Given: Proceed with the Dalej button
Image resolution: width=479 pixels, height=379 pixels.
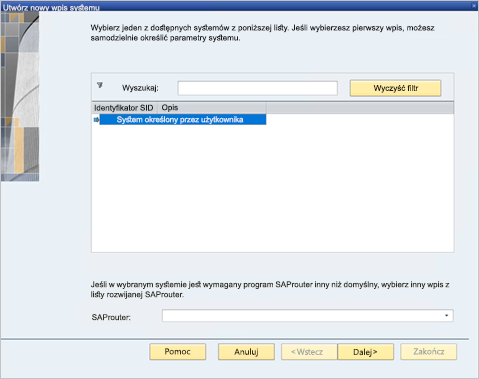Looking at the screenshot, I should coord(366,352).
